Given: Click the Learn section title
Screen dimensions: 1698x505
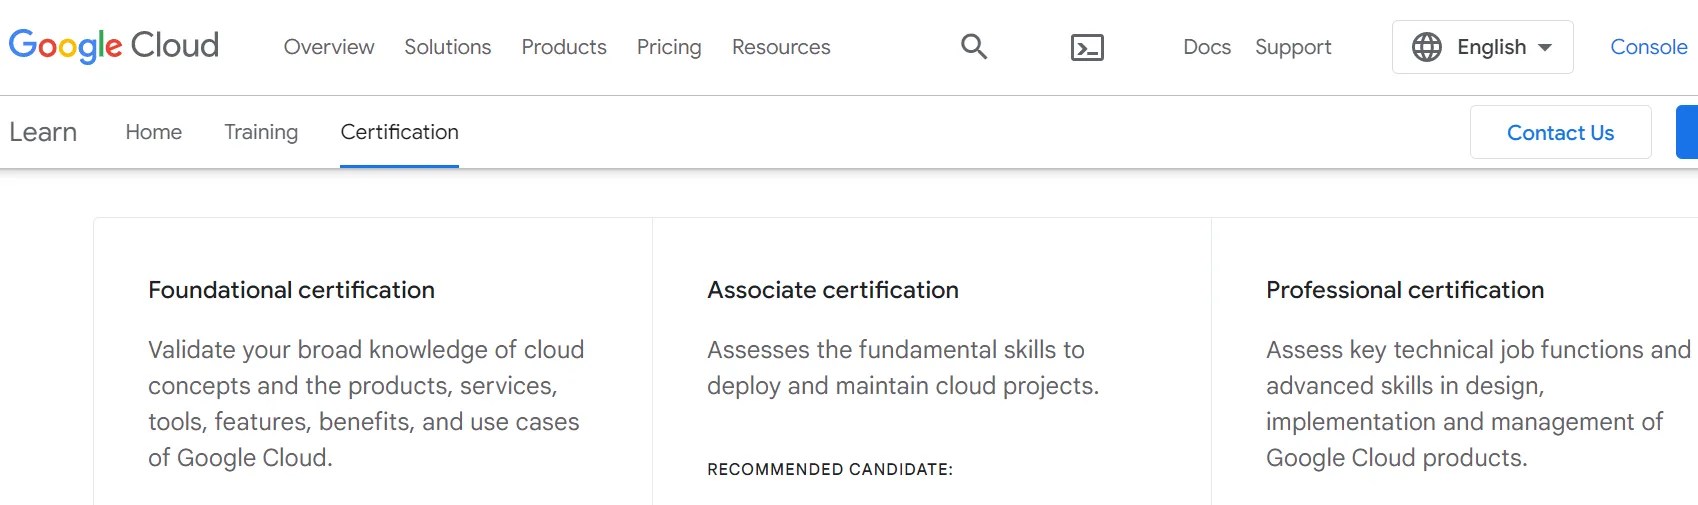Looking at the screenshot, I should click(x=43, y=132).
